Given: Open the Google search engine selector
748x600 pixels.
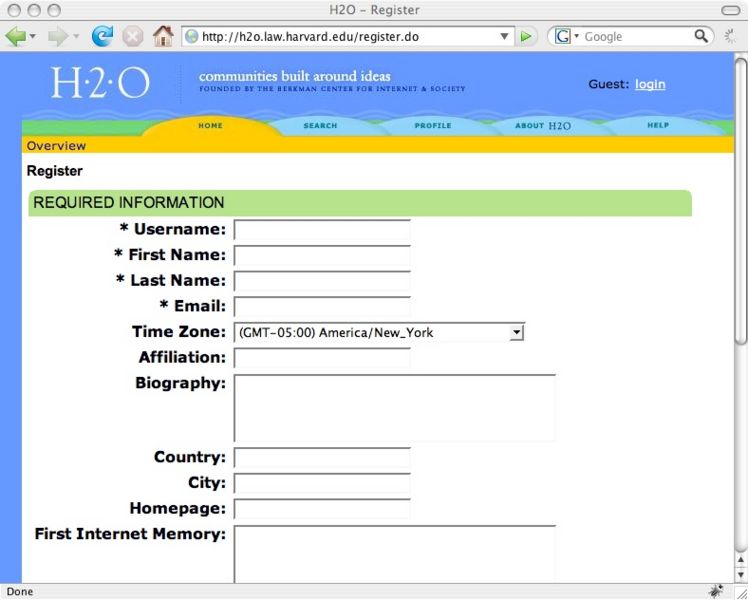Looking at the screenshot, I should 566,36.
